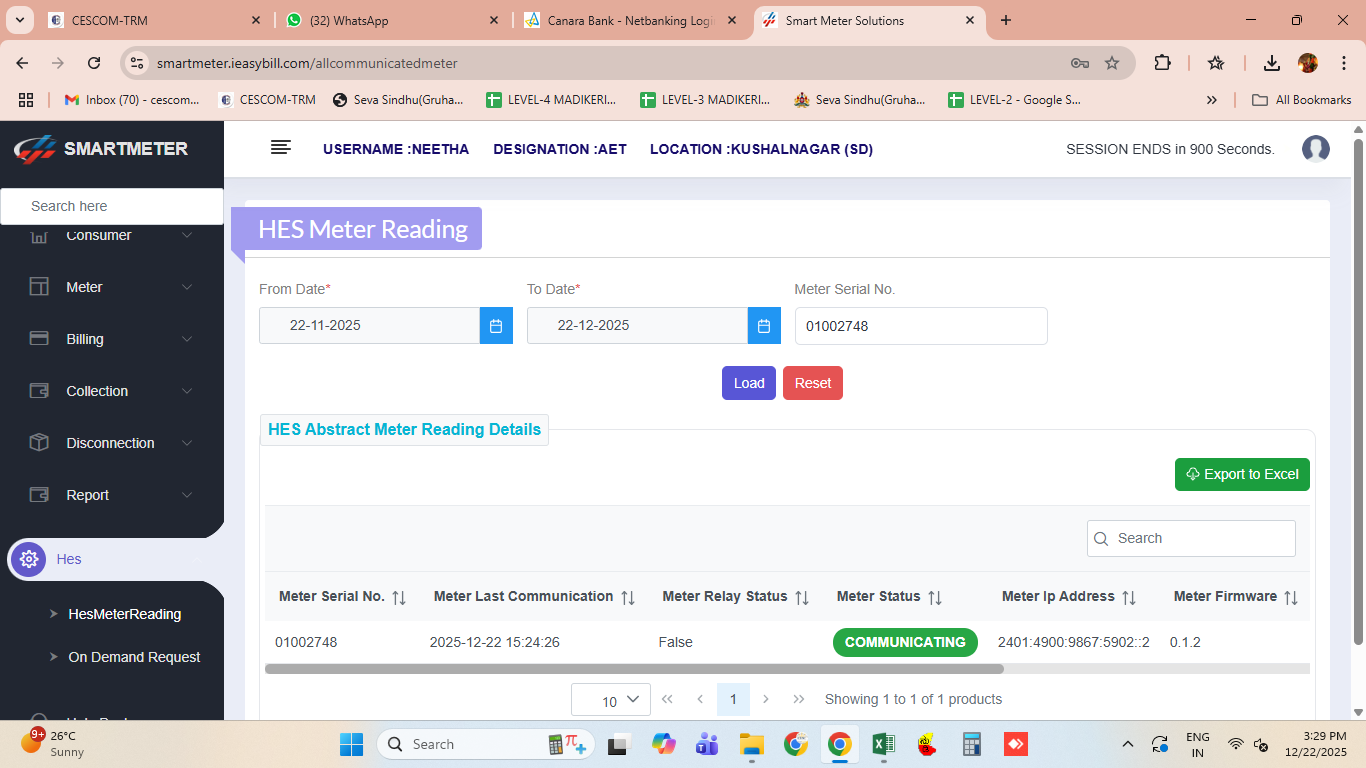Viewport: 1366px width, 768px height.
Task: Open Chrome extensions puzzle icon
Action: click(x=1162, y=63)
